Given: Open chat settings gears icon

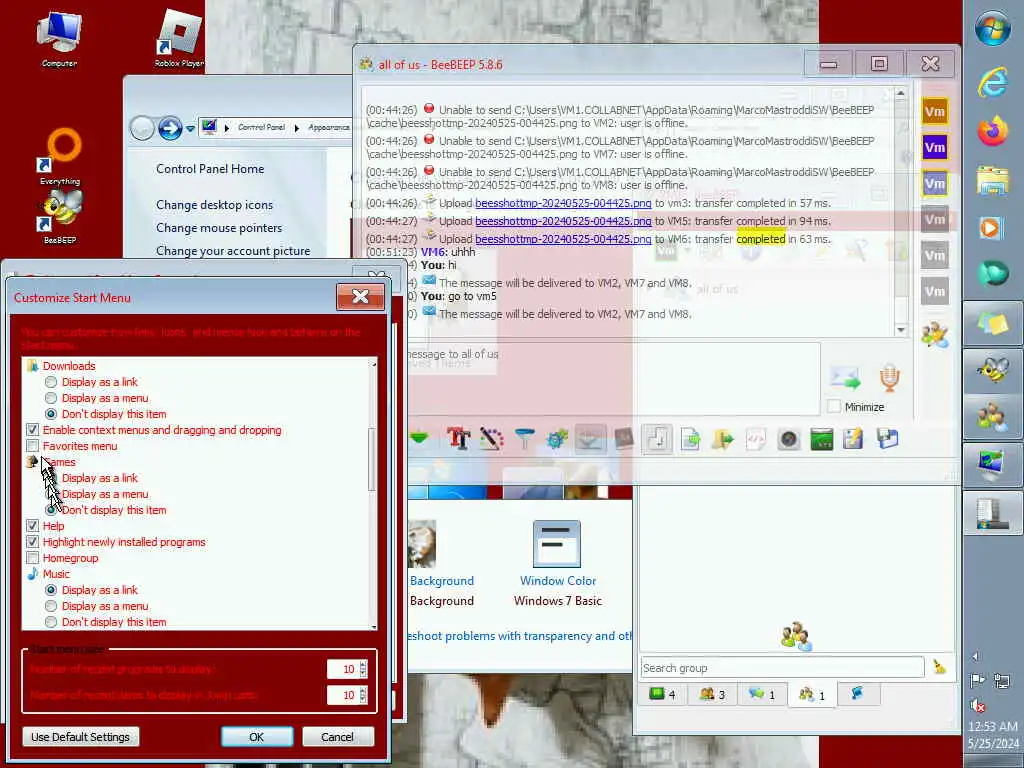Looking at the screenshot, I should tap(556, 439).
